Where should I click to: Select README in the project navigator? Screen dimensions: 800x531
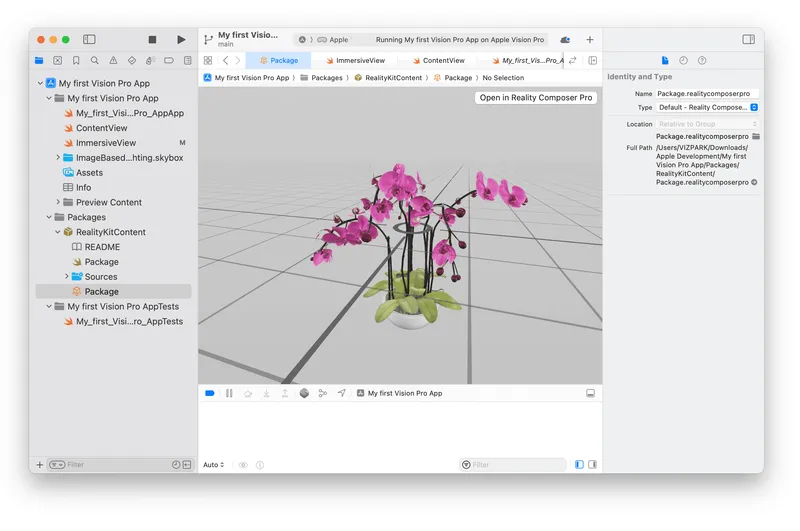click(x=101, y=247)
